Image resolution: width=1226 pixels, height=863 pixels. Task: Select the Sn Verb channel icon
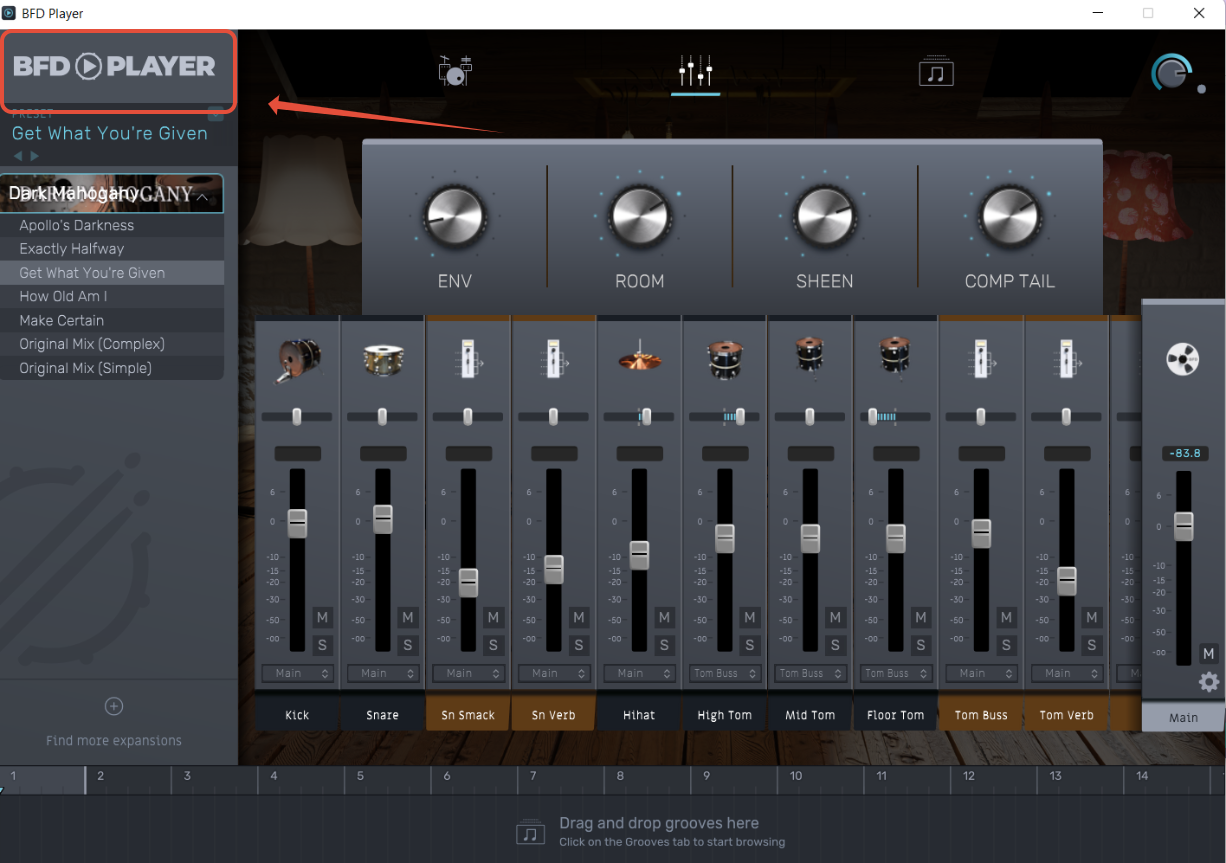click(x=554, y=360)
